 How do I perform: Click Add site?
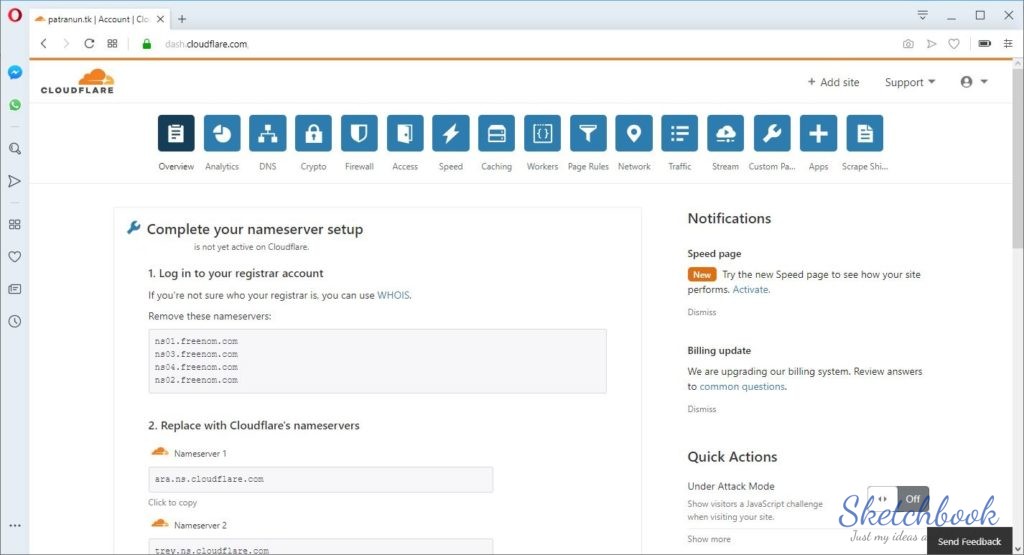(833, 82)
